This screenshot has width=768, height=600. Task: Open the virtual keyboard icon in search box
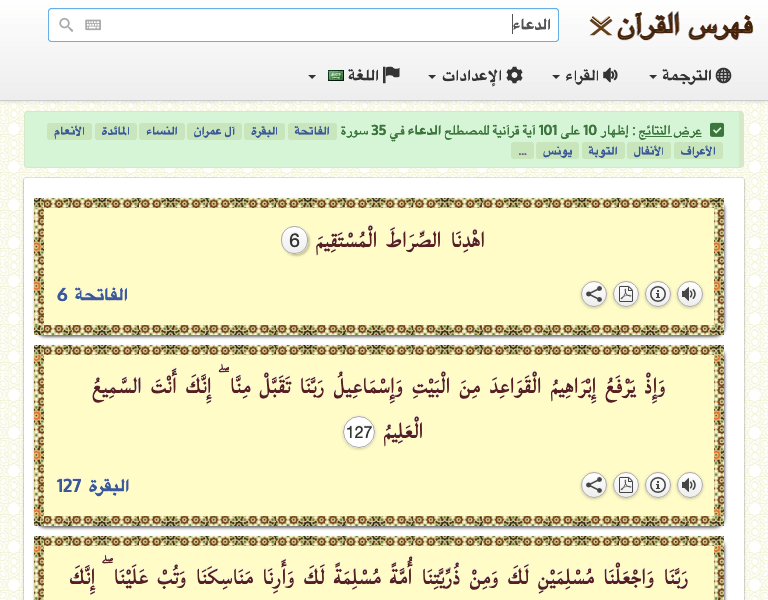coord(93,25)
